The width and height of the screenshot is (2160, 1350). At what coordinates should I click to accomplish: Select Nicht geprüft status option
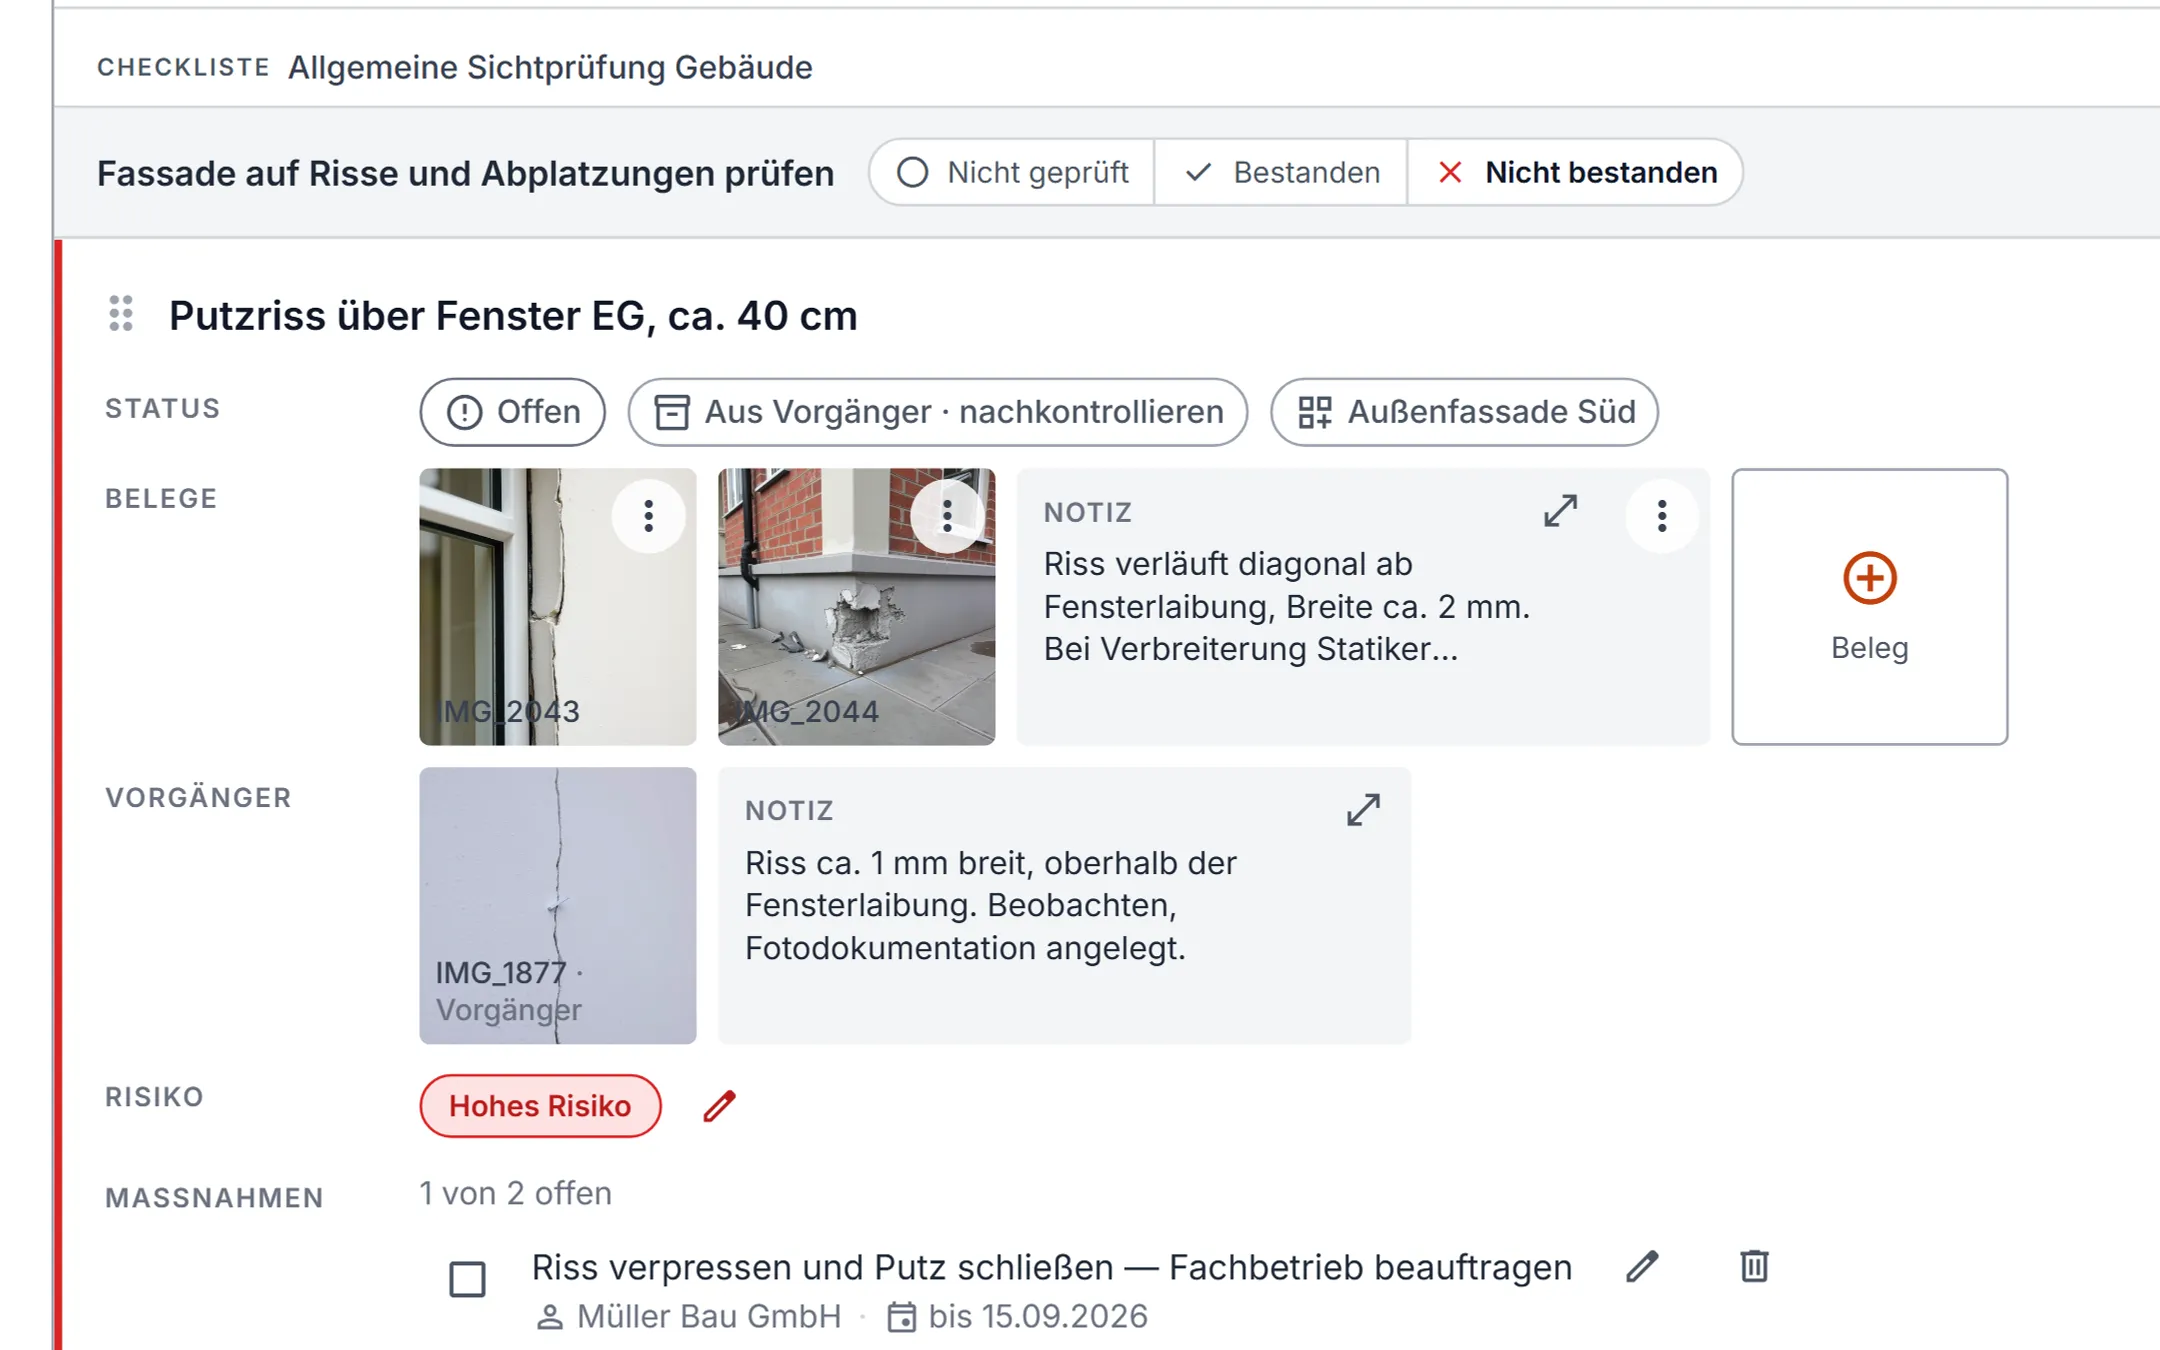1012,172
